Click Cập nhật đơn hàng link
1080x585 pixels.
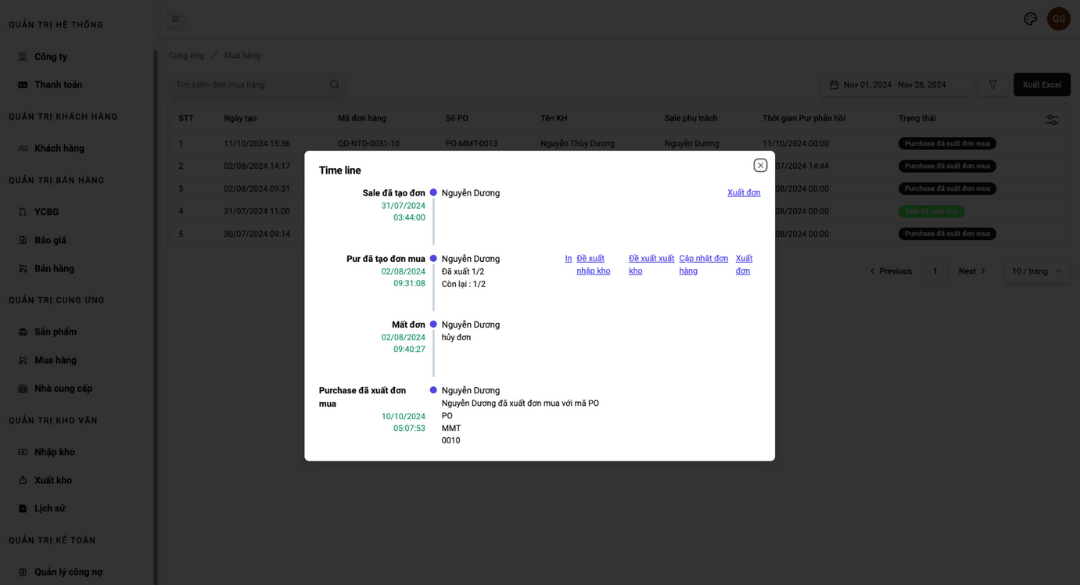[x=703, y=264]
